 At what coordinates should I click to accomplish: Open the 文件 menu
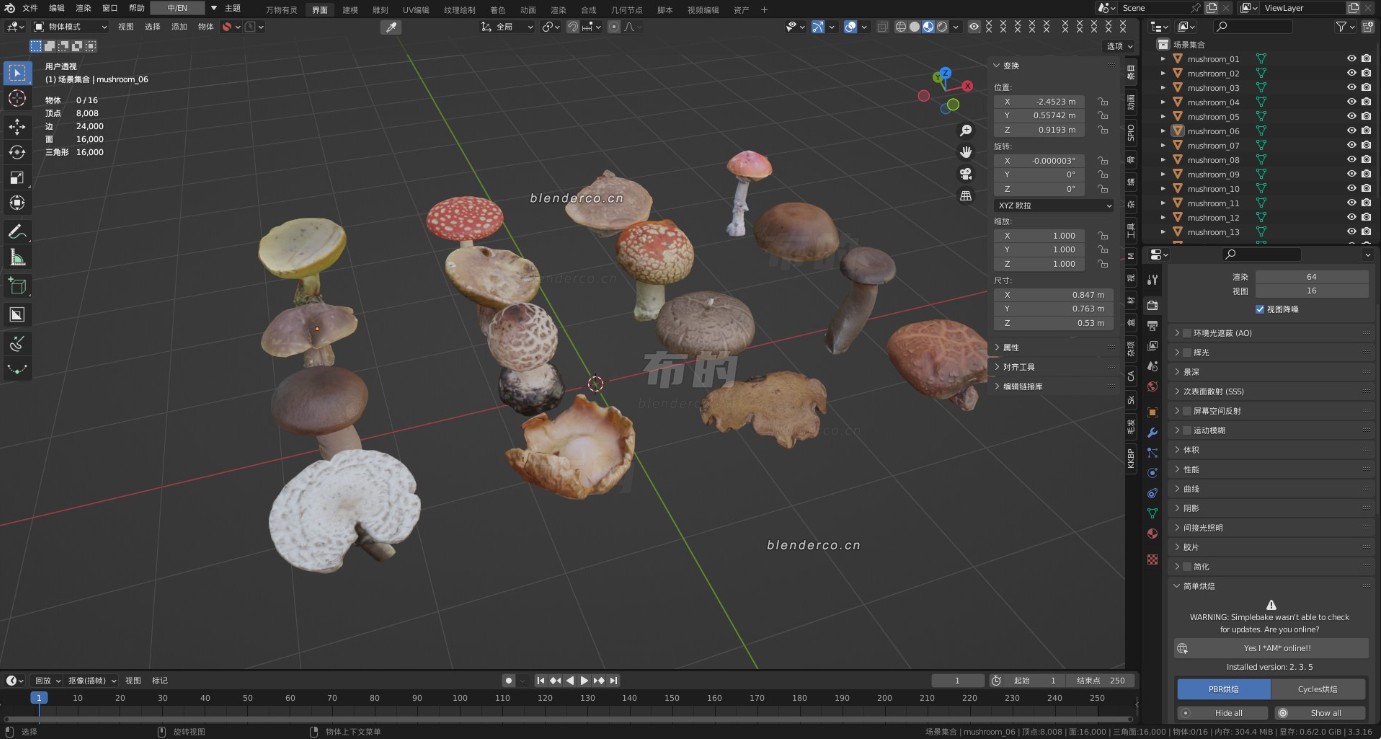30,8
